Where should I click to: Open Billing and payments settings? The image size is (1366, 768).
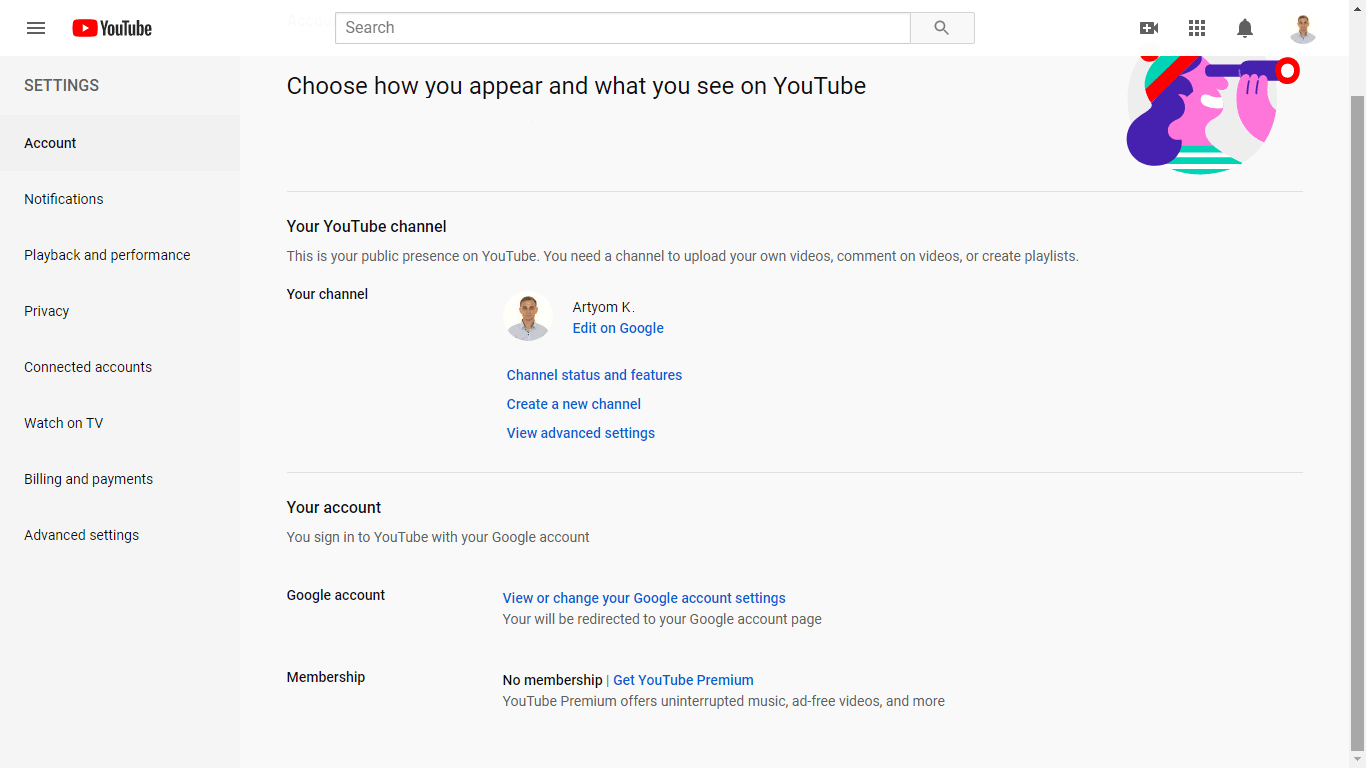(89, 479)
